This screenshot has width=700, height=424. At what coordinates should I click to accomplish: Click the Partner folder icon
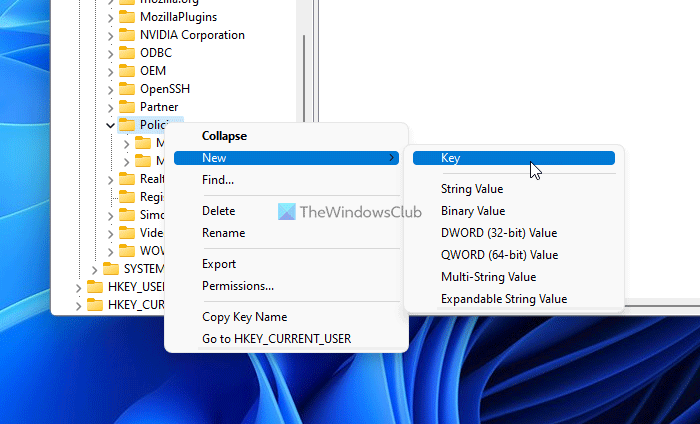[127, 107]
